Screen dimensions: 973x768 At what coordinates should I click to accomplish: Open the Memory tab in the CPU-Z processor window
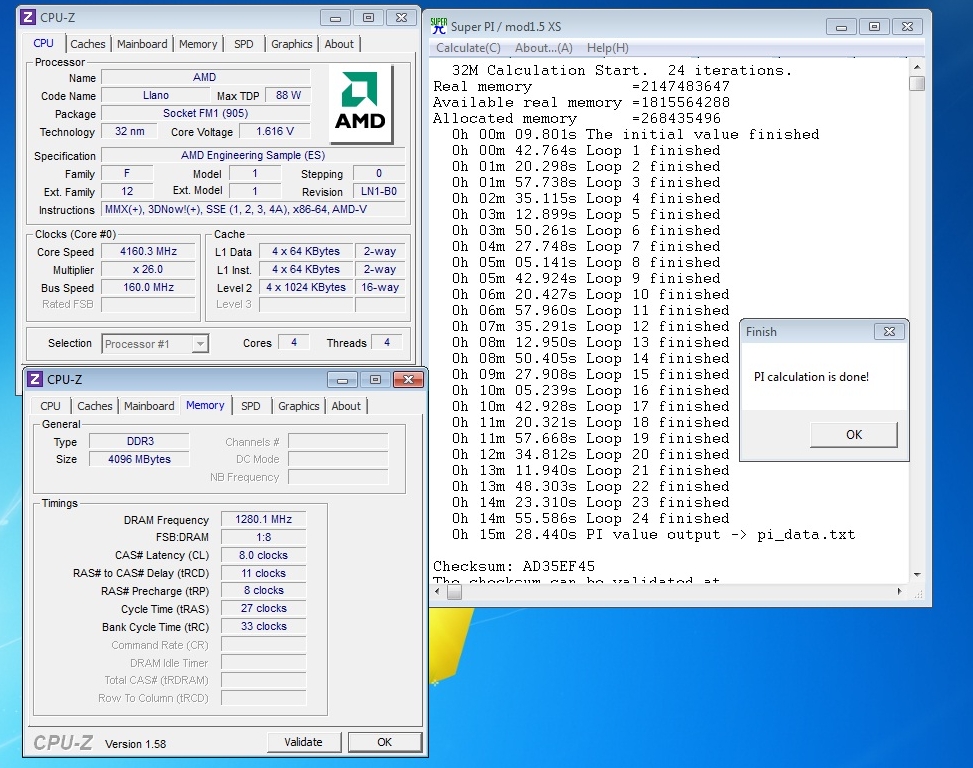pyautogui.click(x=198, y=44)
